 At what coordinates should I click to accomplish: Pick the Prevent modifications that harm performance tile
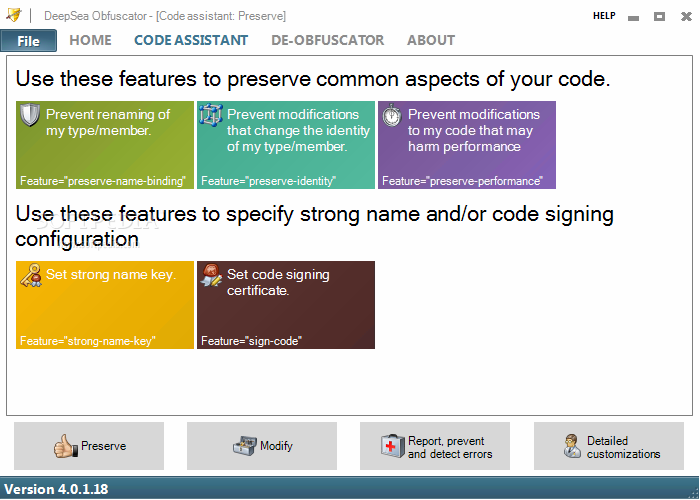(x=467, y=145)
